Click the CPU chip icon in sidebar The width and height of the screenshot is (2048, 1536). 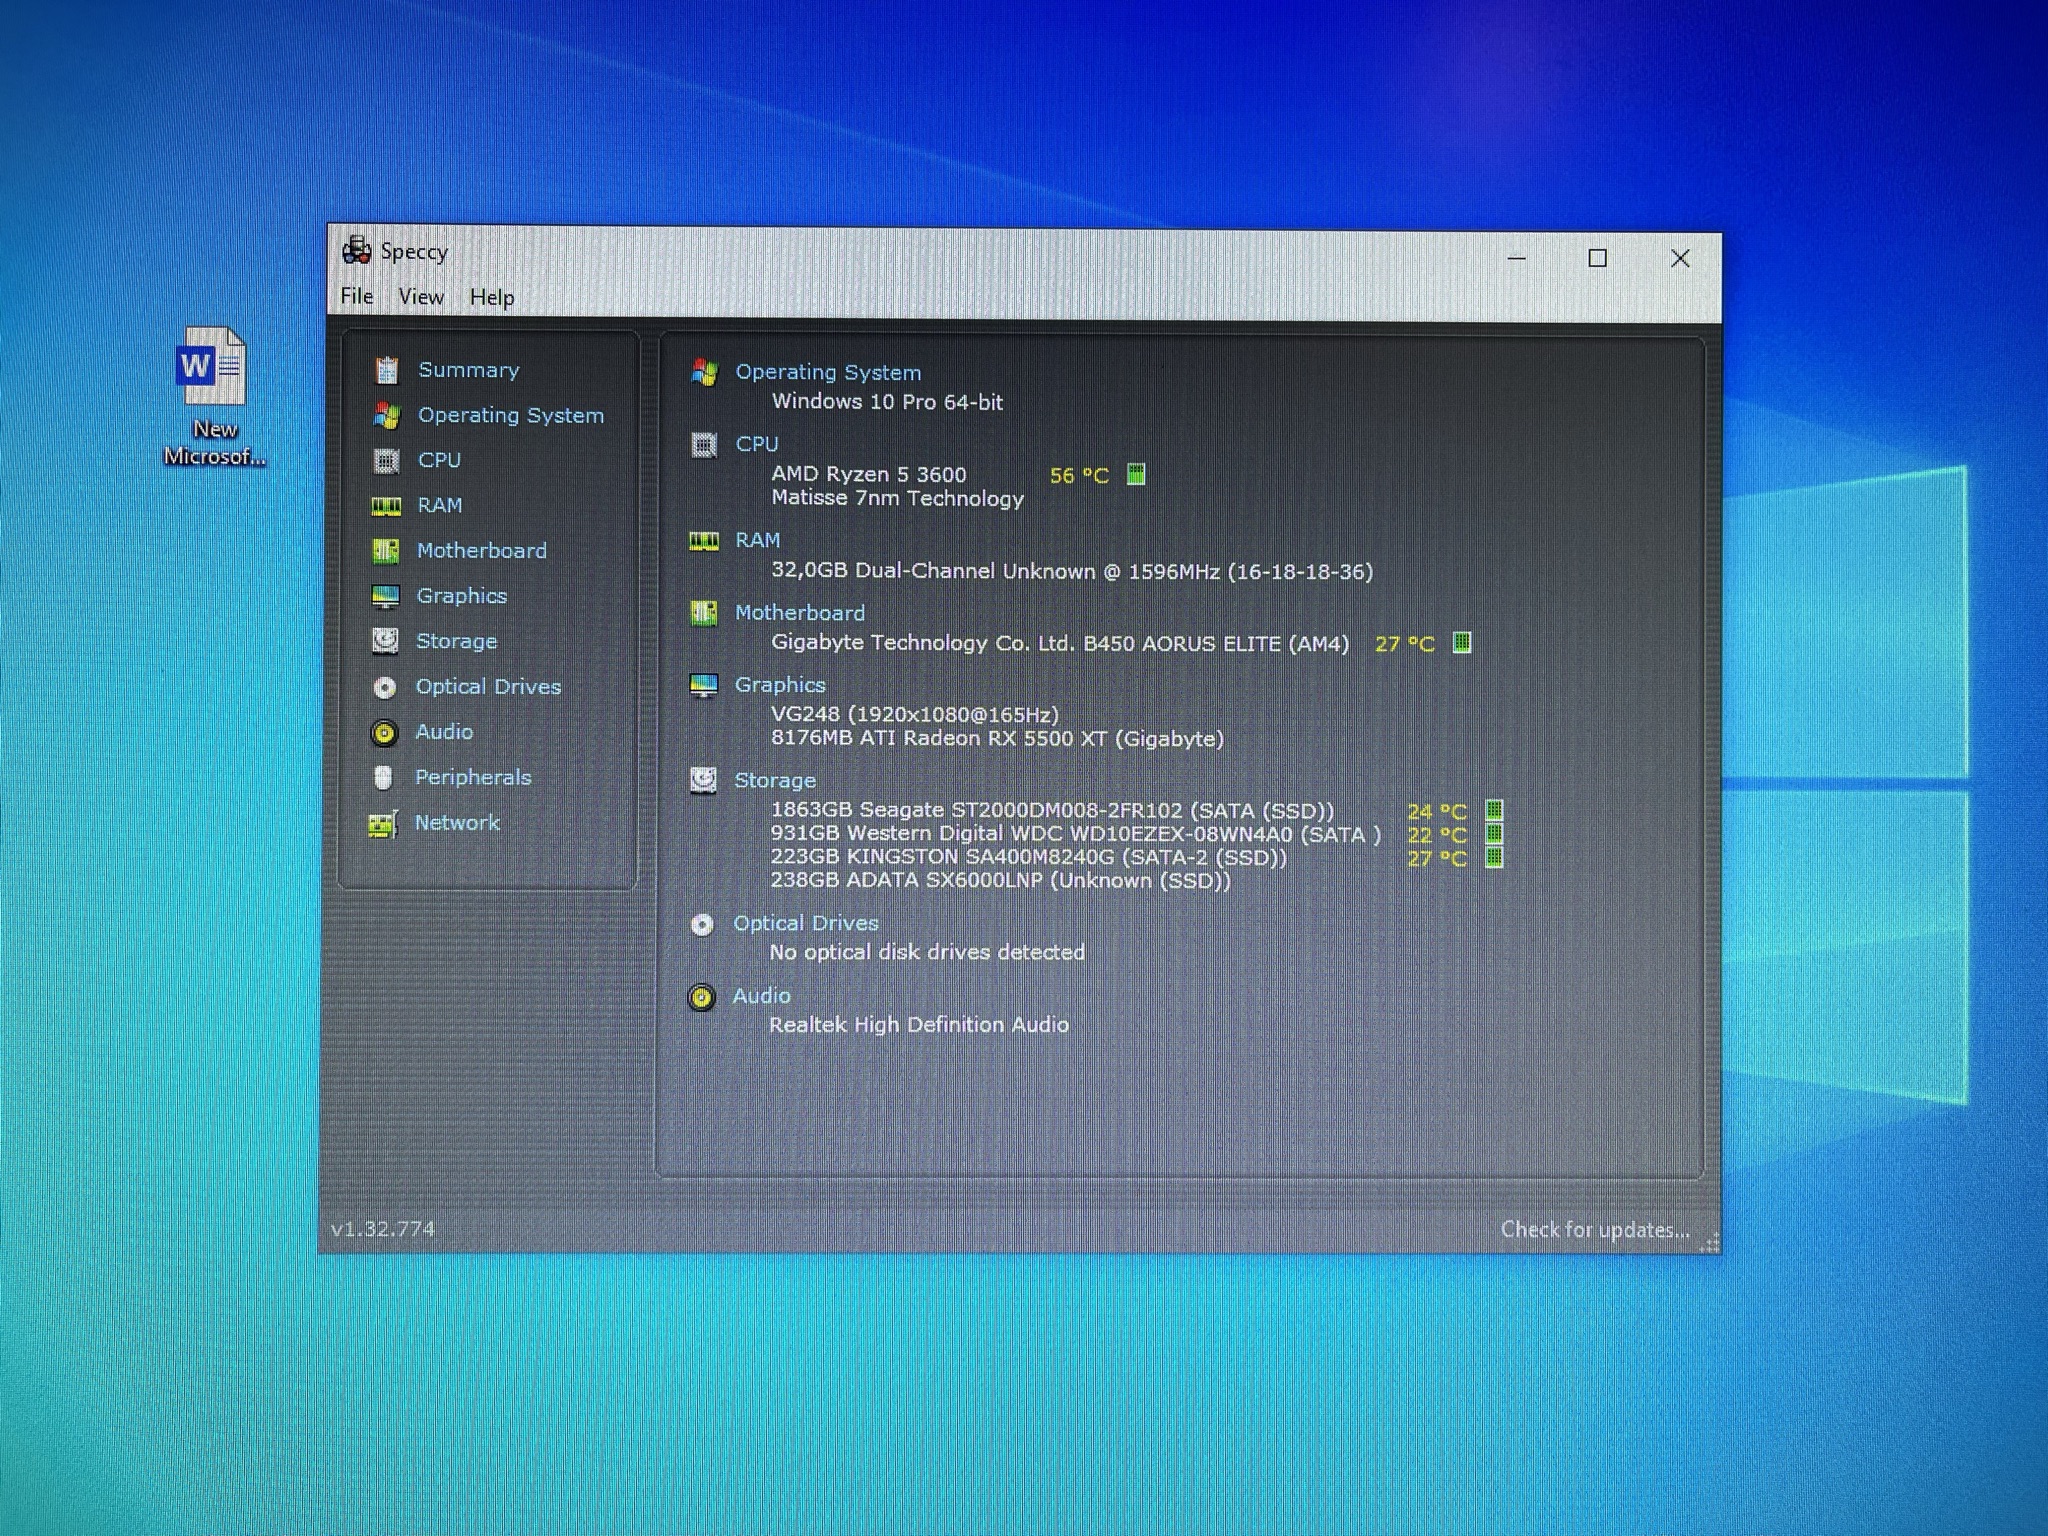pos(386,460)
